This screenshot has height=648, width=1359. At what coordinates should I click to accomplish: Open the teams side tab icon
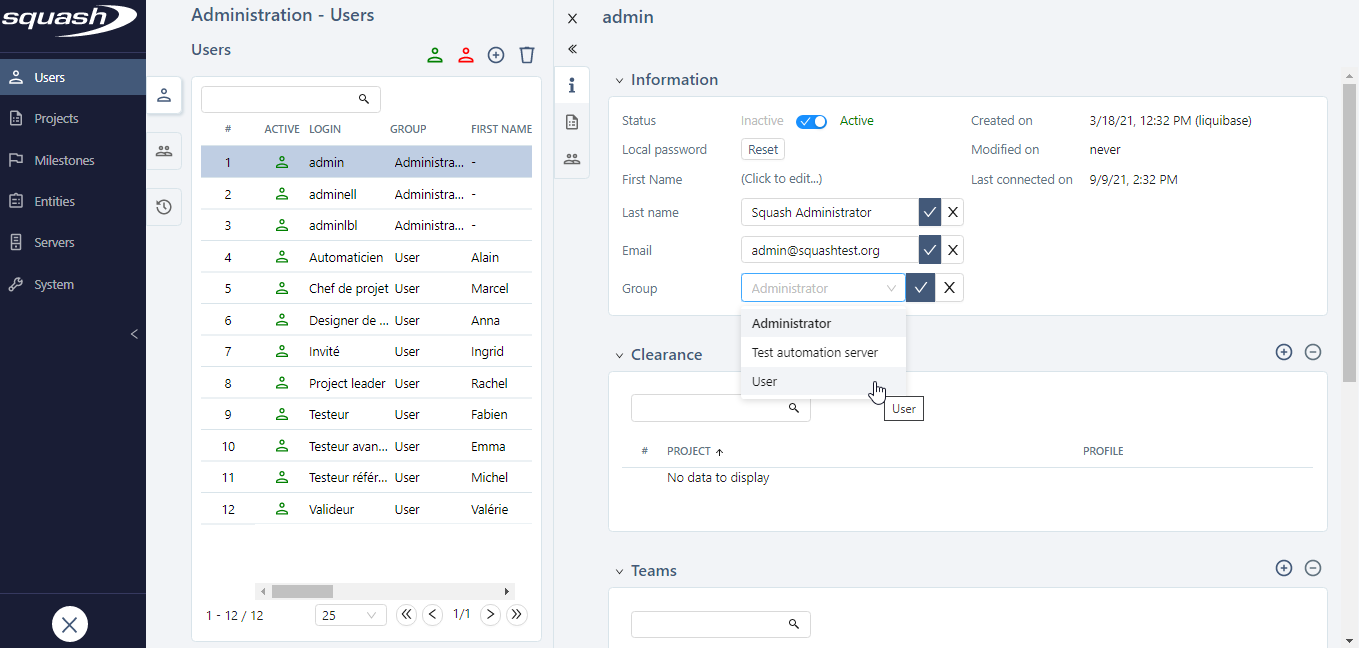[164, 151]
